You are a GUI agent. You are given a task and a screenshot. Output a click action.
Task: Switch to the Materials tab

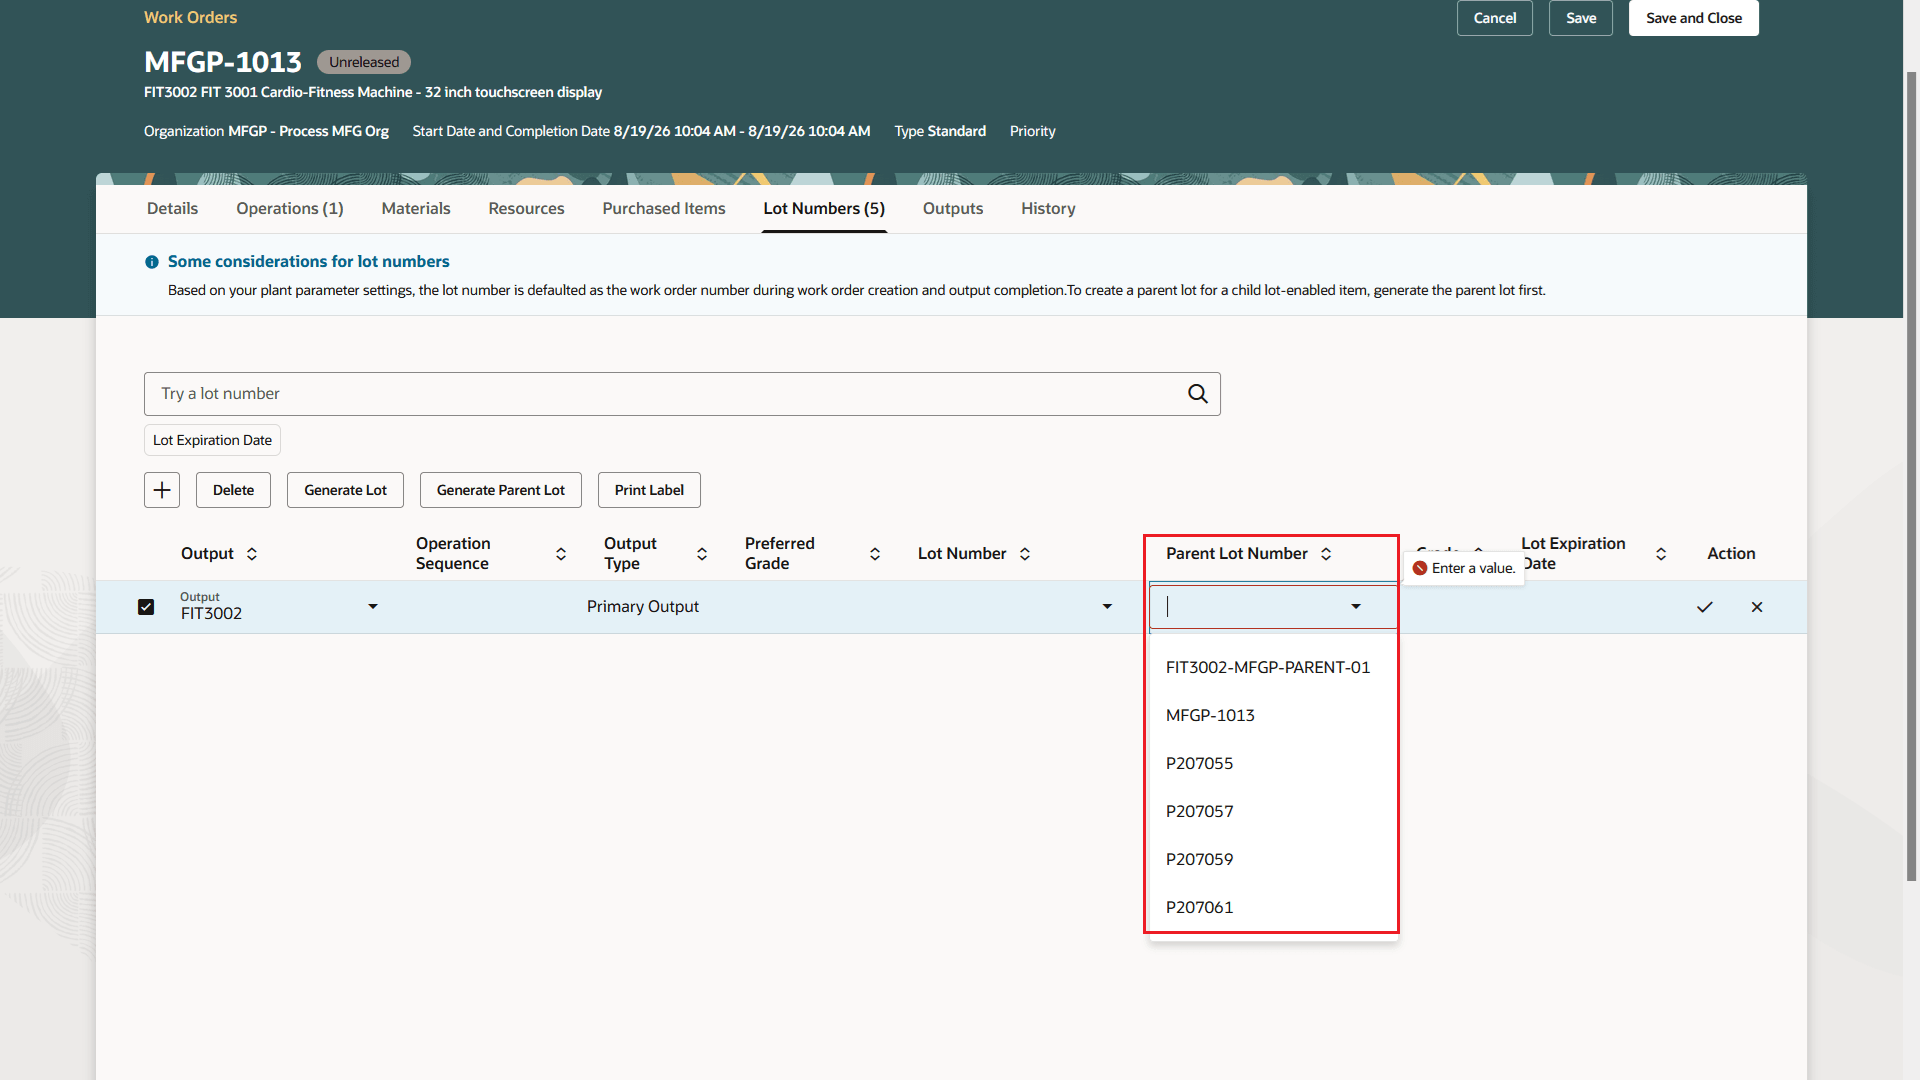click(x=416, y=208)
